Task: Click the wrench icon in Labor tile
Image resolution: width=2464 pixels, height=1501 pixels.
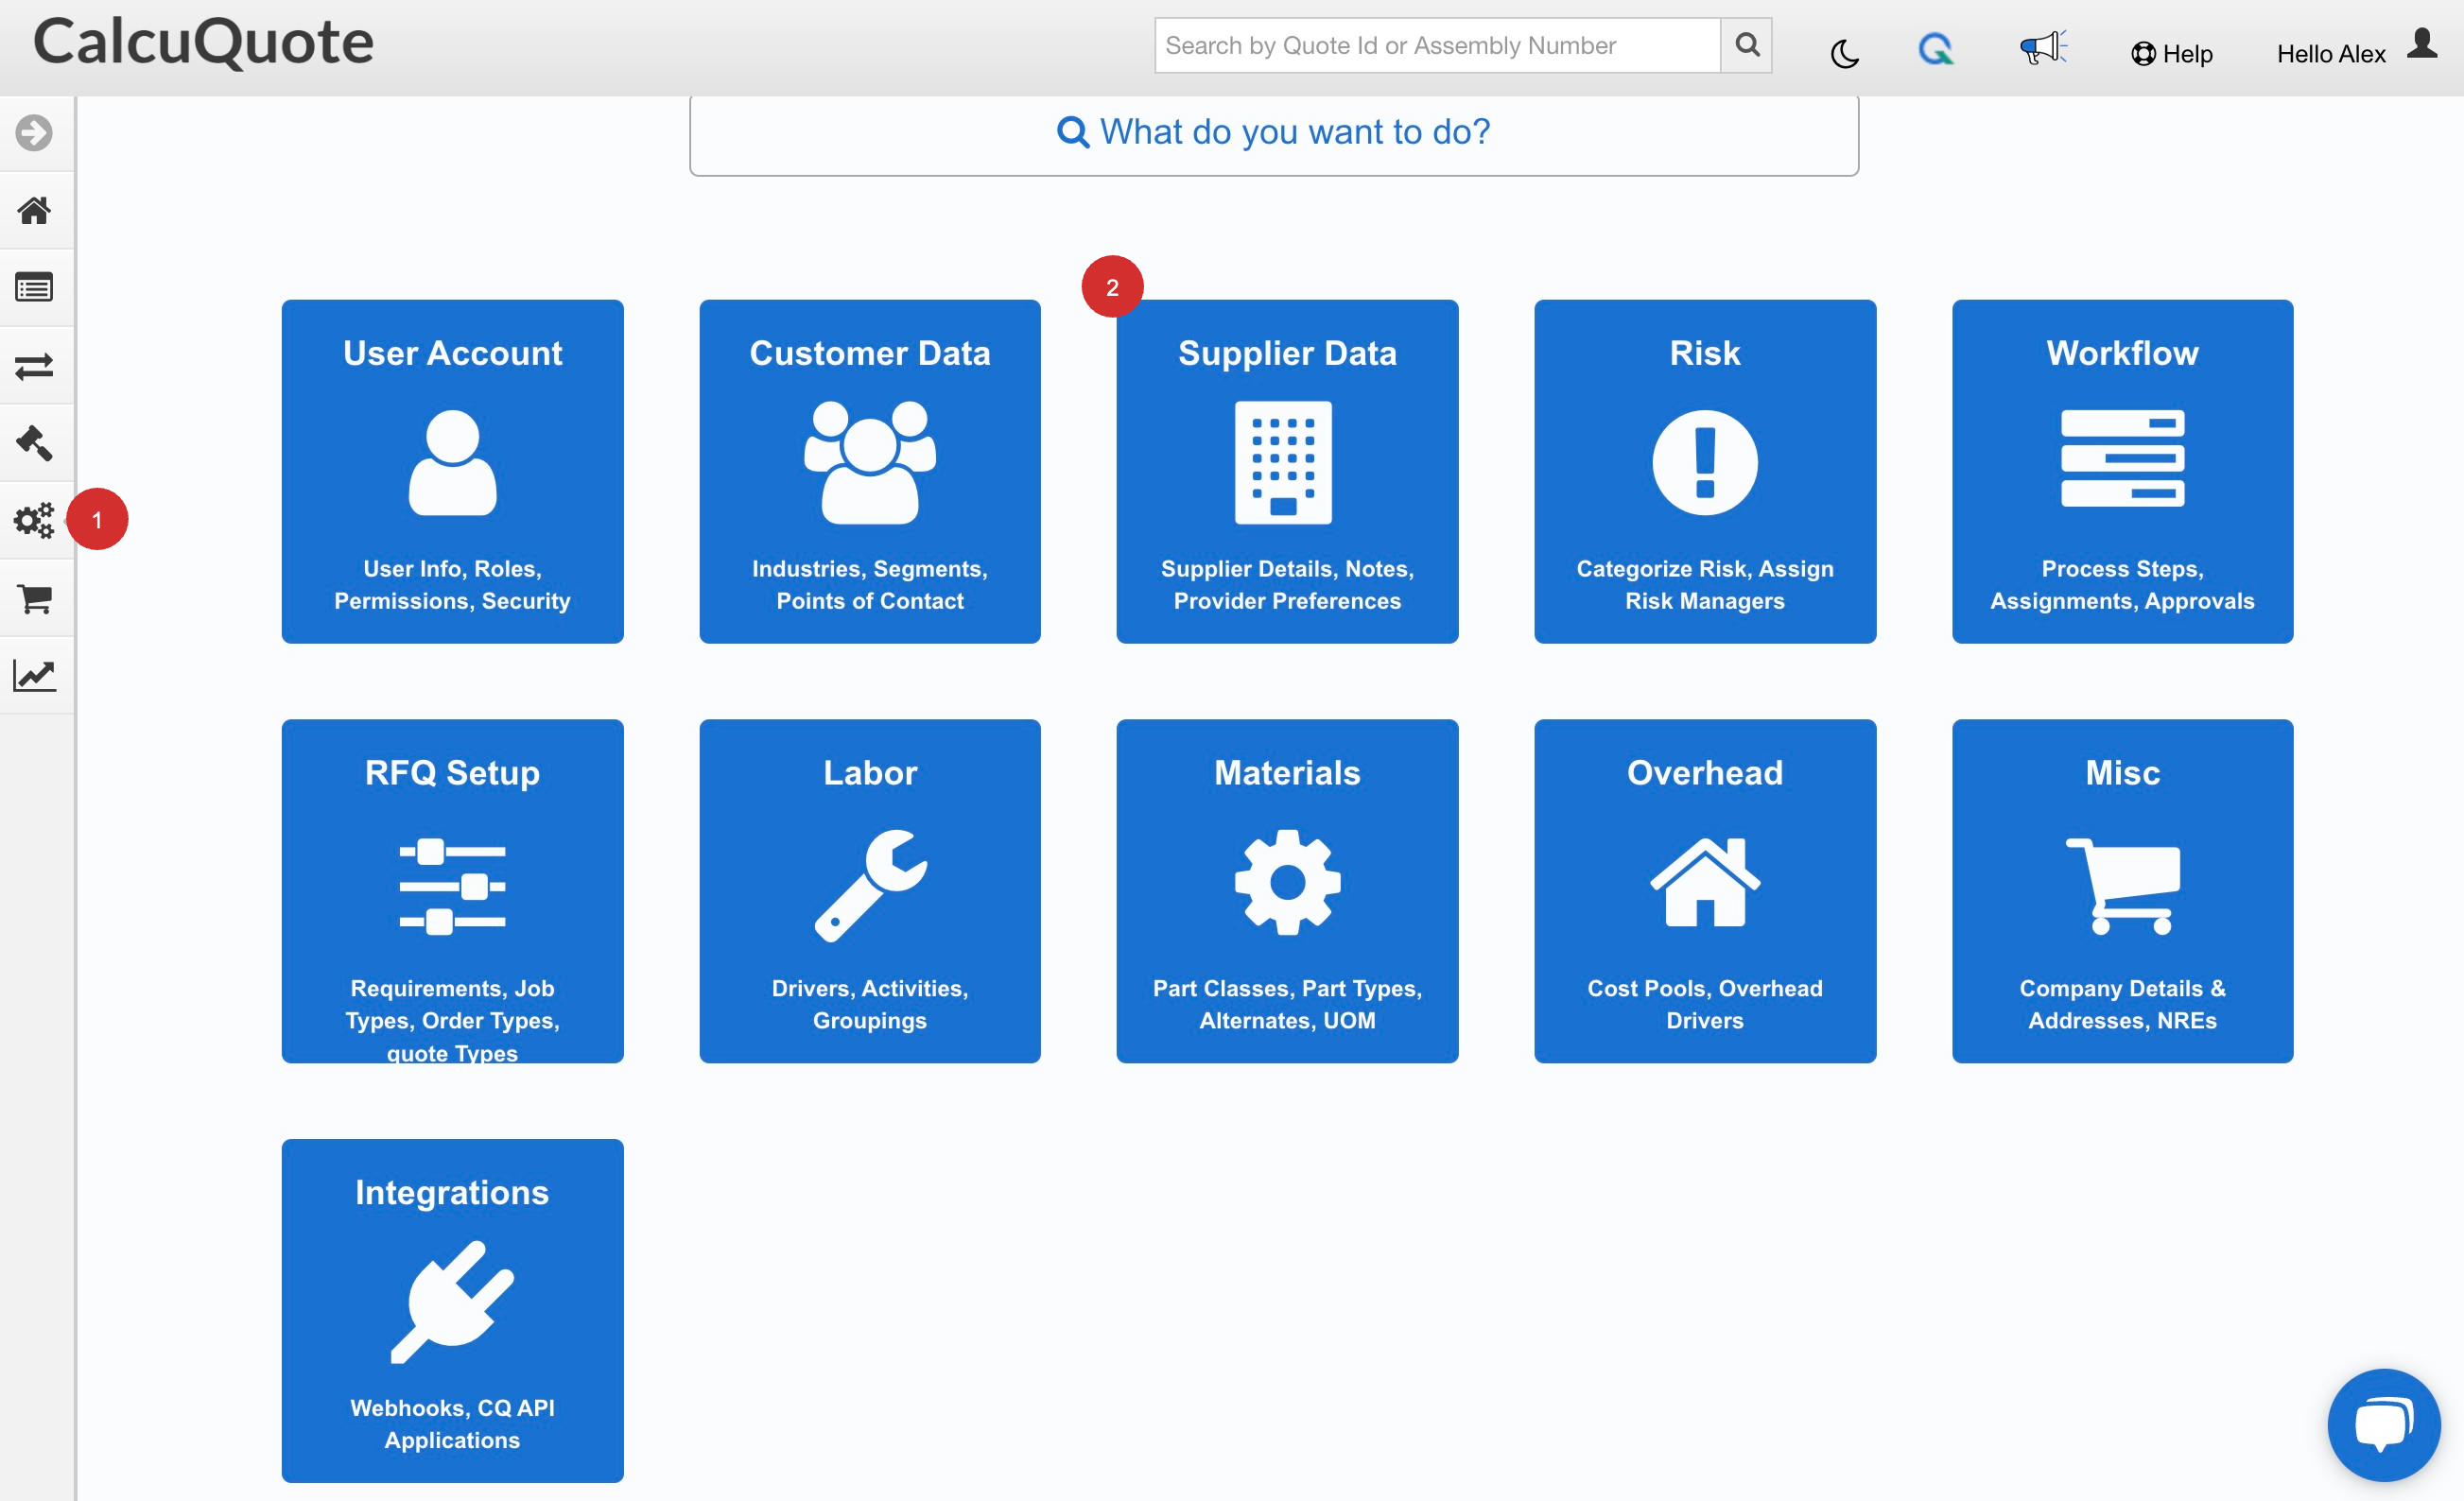Action: point(870,885)
